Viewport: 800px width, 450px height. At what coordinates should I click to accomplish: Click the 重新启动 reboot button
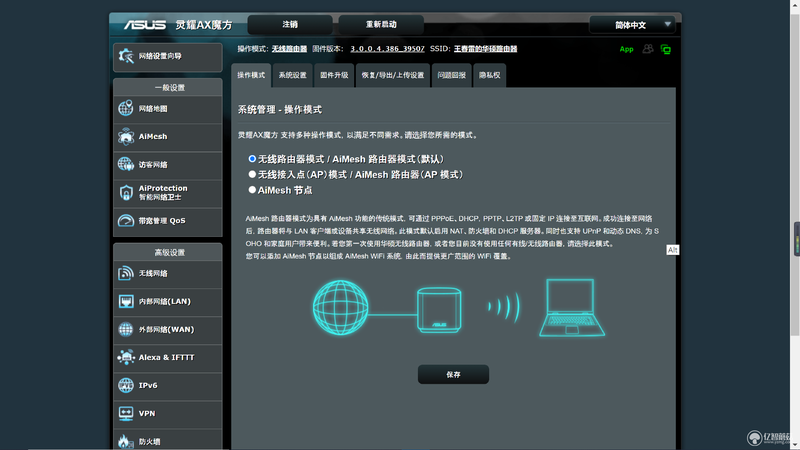pos(381,24)
